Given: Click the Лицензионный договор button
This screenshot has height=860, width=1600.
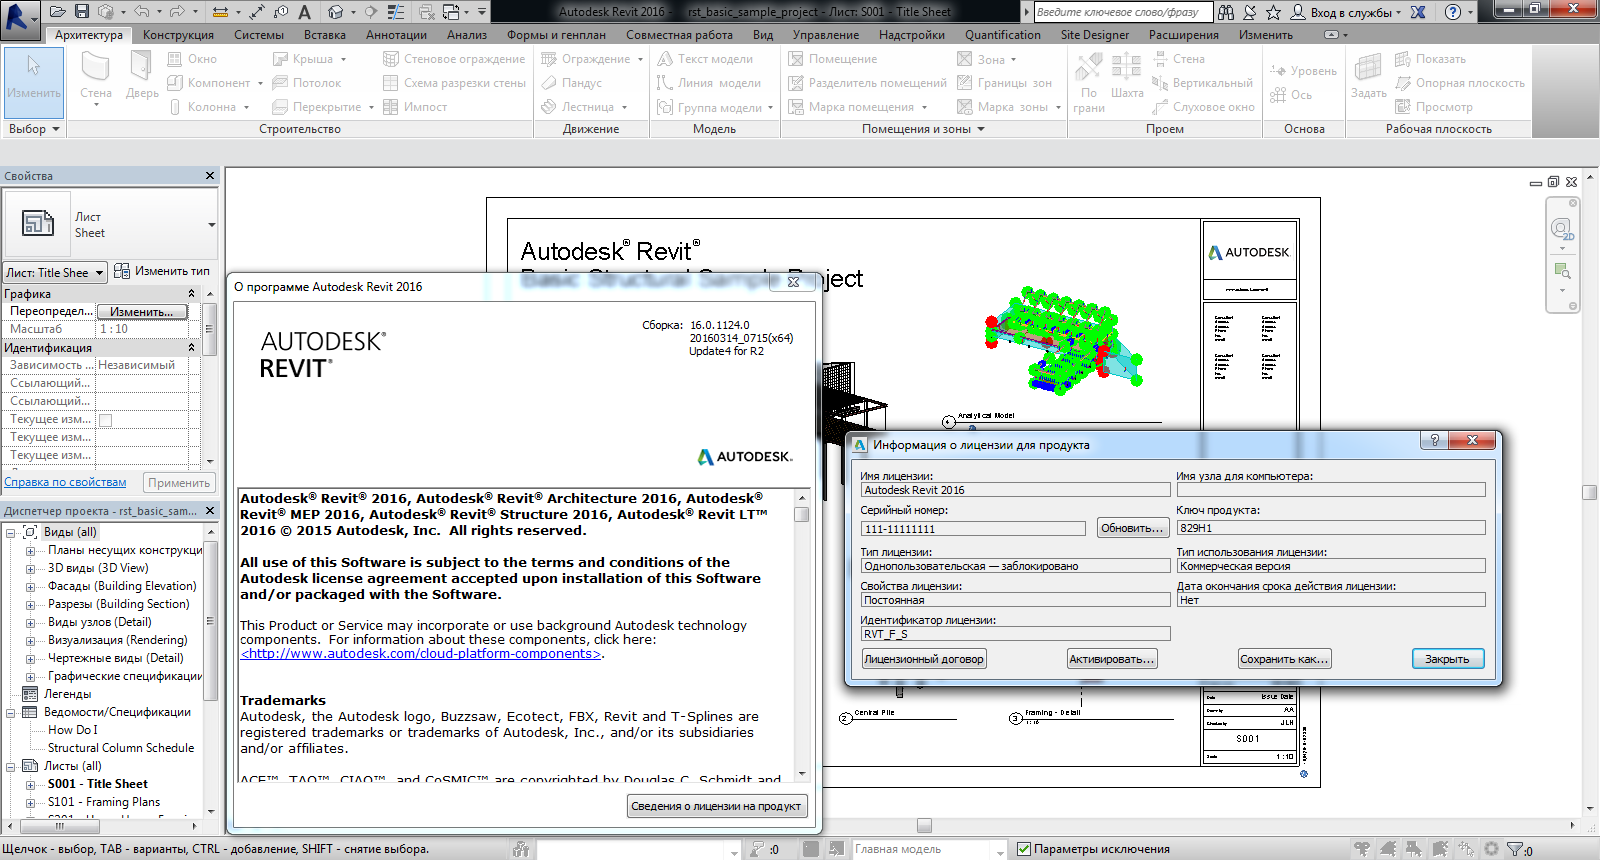Looking at the screenshot, I should click(923, 659).
